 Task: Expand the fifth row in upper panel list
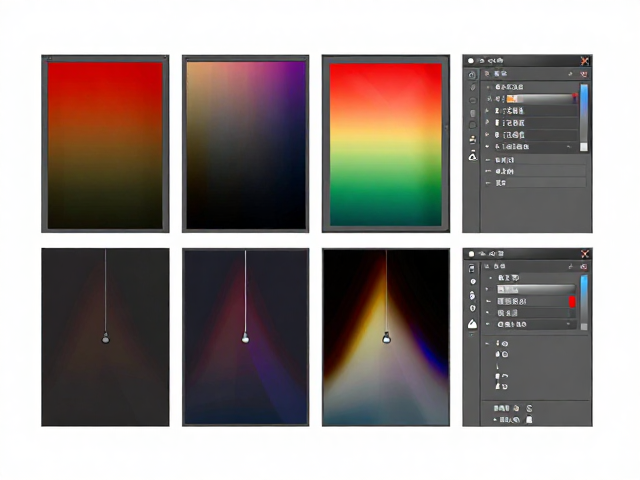[x=487, y=134]
